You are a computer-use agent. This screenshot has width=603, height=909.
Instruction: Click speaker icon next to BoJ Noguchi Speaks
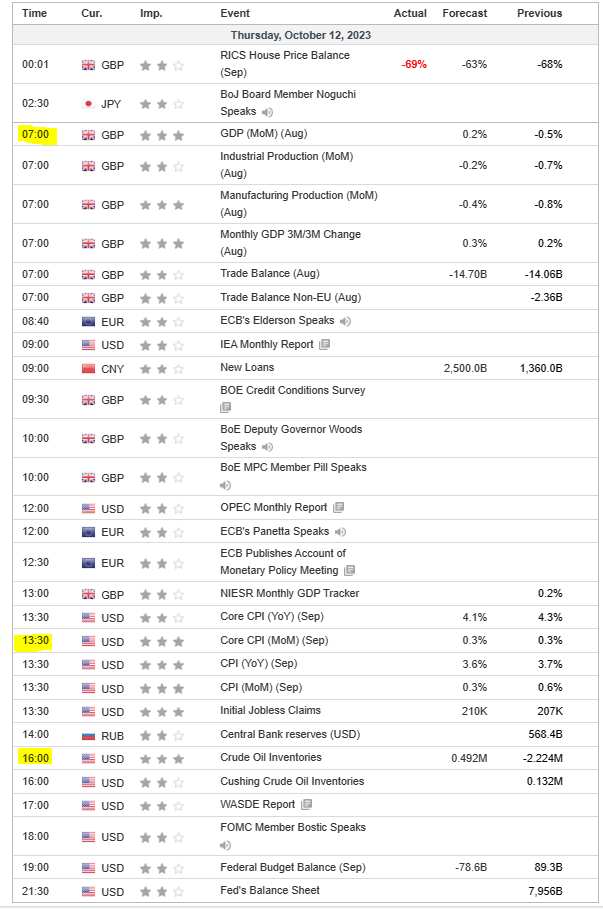(266, 112)
